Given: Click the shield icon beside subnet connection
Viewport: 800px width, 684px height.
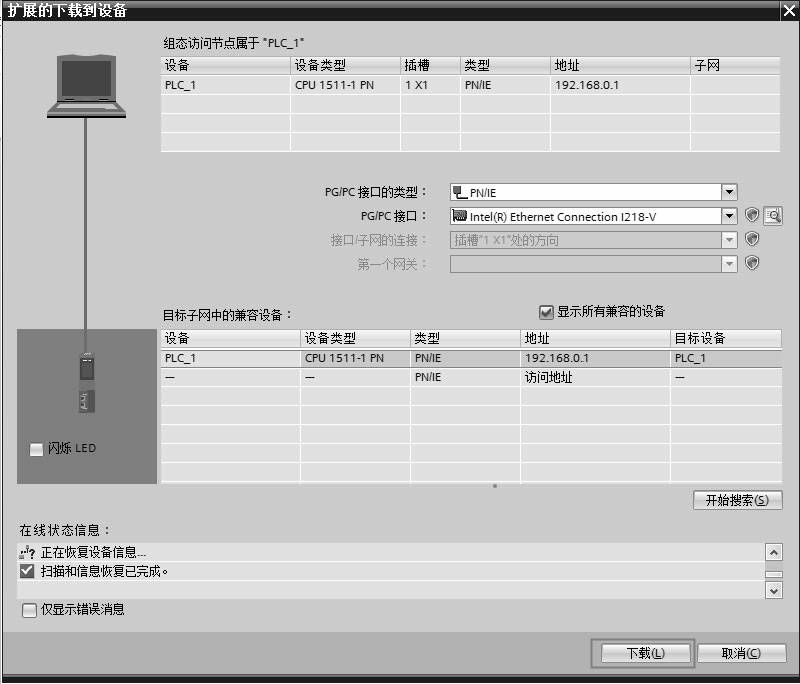Looking at the screenshot, I should (752, 239).
